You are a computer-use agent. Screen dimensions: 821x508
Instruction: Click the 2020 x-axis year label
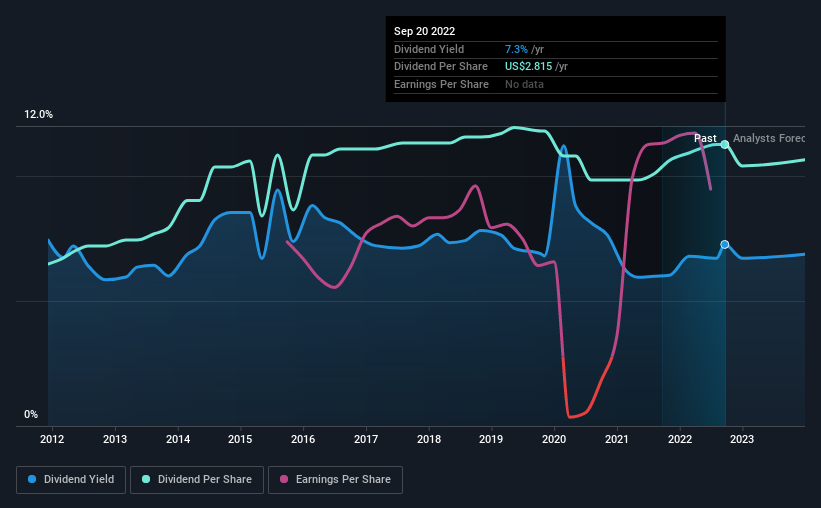click(x=554, y=439)
